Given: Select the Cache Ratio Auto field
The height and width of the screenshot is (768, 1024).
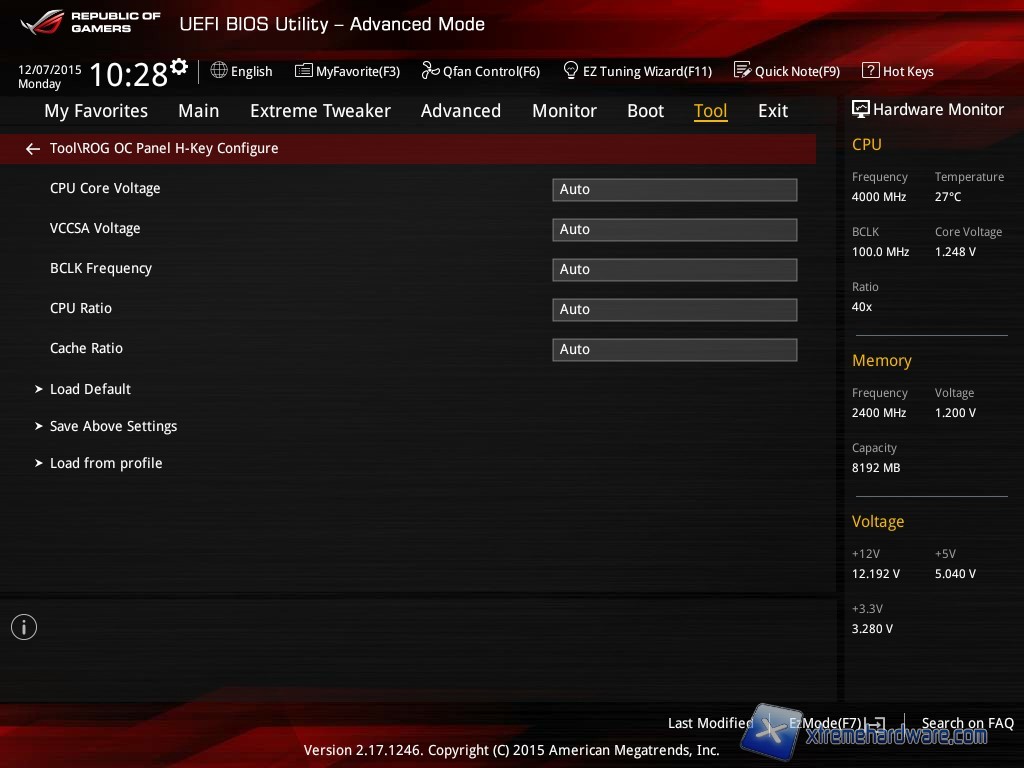Looking at the screenshot, I should point(674,349).
